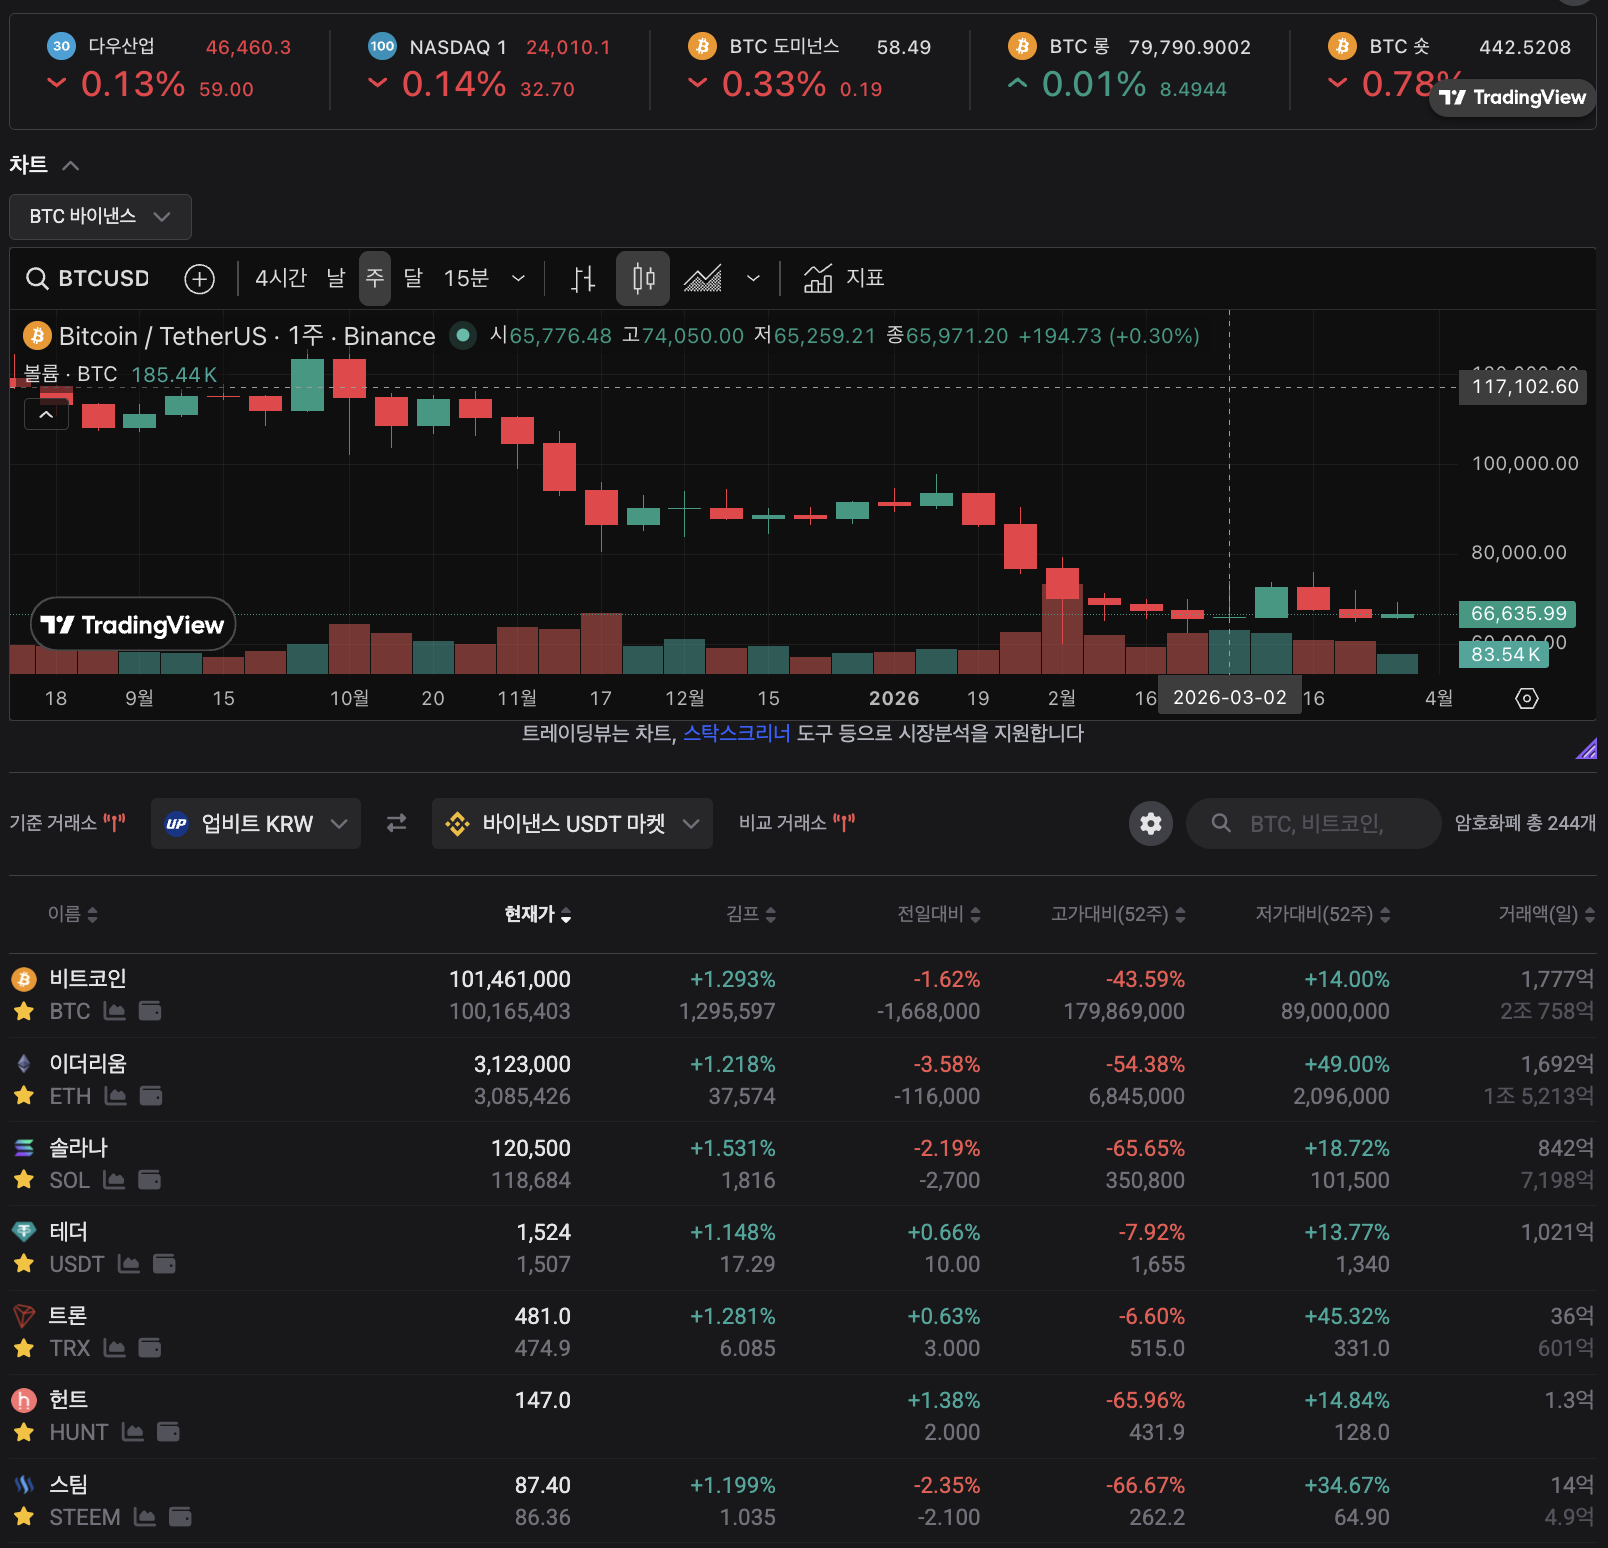Open the wallet icon in the USDT row
Image resolution: width=1608 pixels, height=1548 pixels.
tap(164, 1264)
